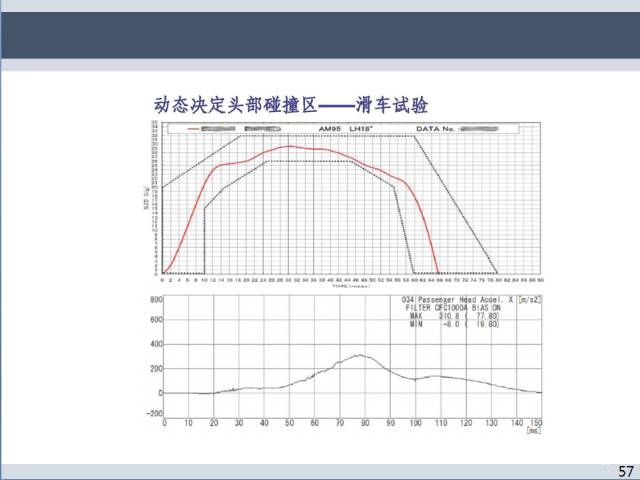This screenshot has width=640, height=480.
Task: Click the 120 tick label on lower chart x-axis
Action: (x=466, y=423)
